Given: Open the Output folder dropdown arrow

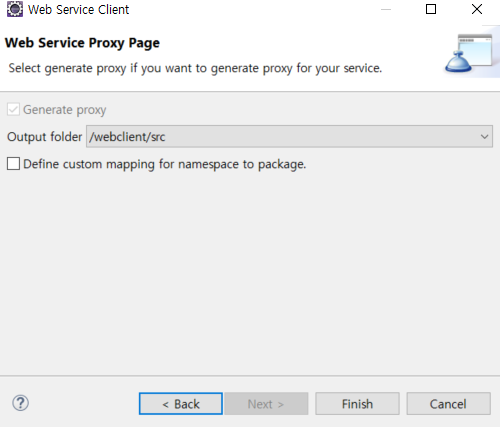Looking at the screenshot, I should [x=484, y=137].
